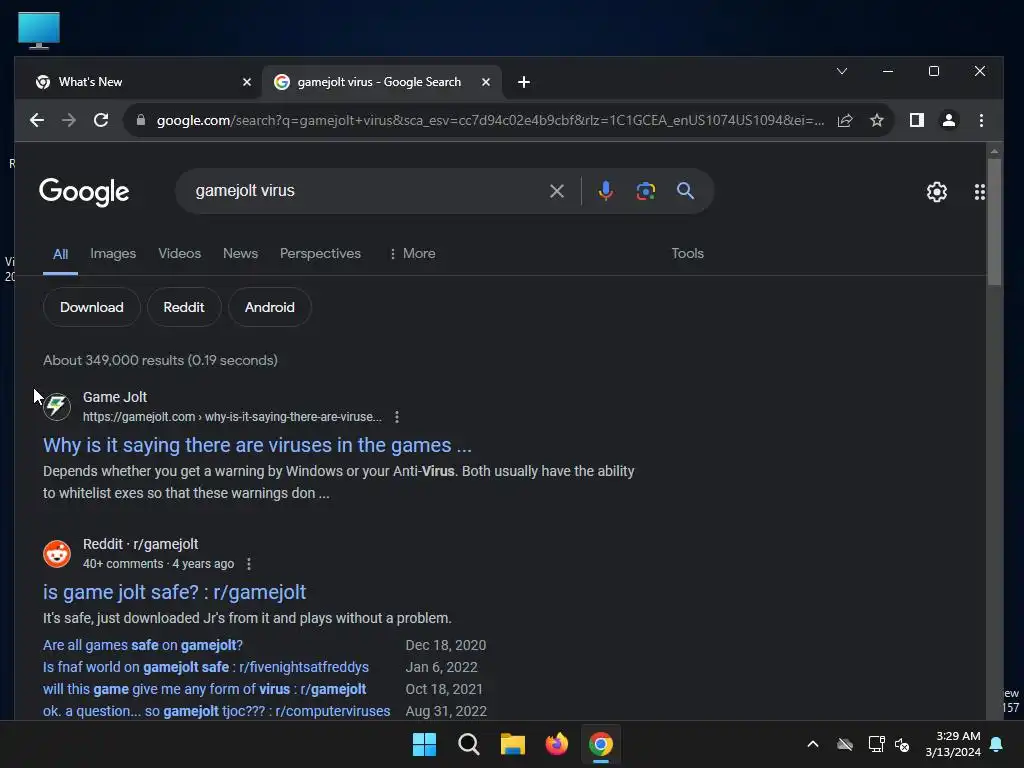
Task: Open options for Game Jolt result
Action: 396,417
